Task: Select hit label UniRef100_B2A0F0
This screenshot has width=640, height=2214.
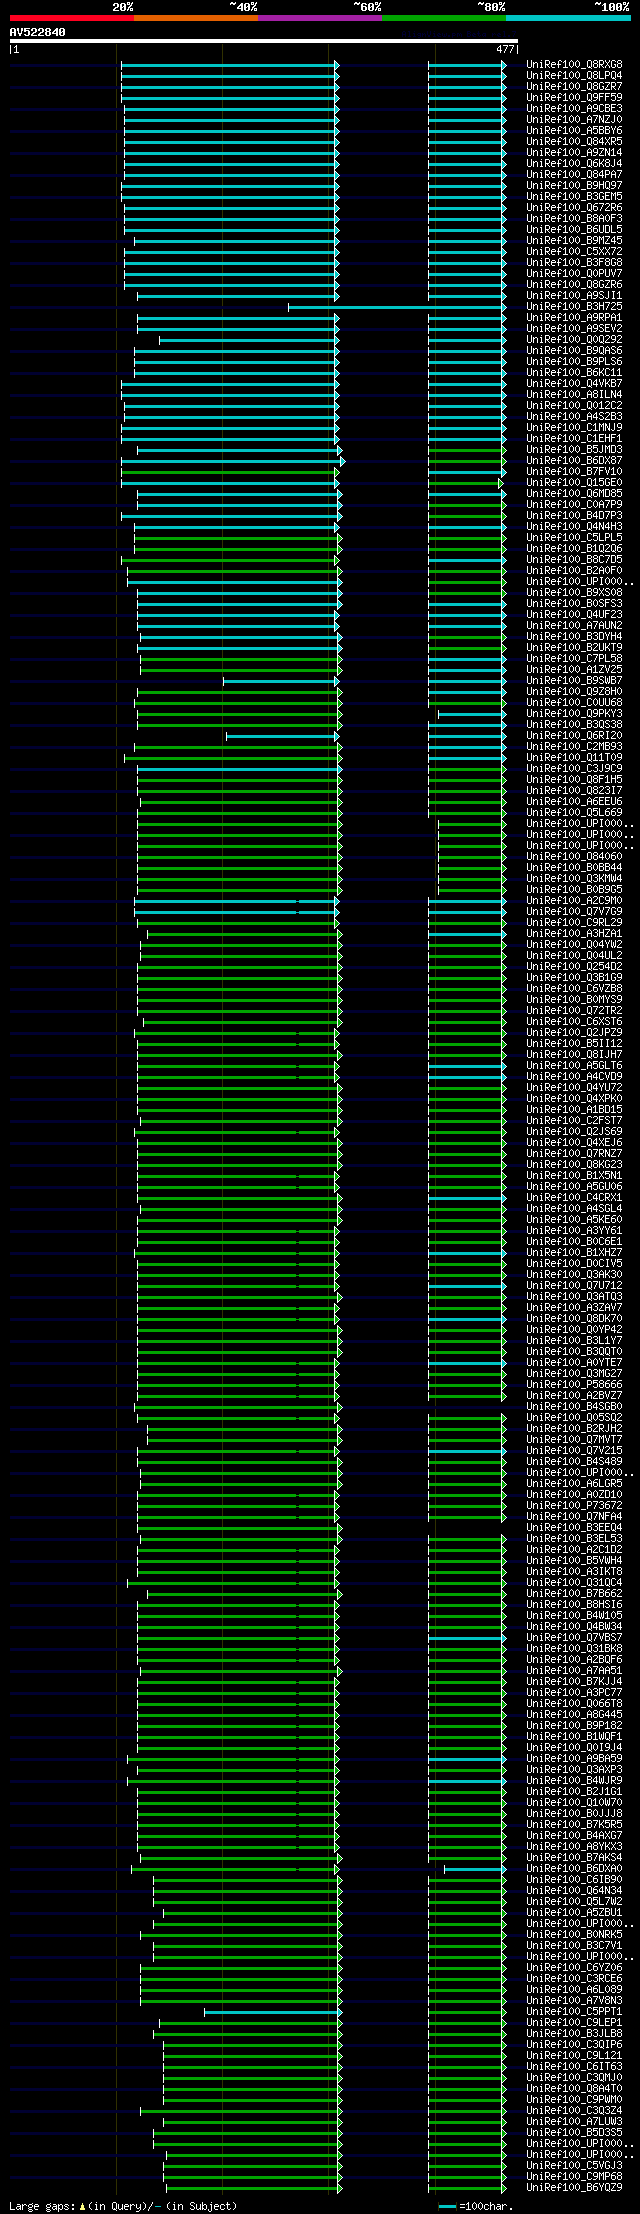Action: click(574, 570)
